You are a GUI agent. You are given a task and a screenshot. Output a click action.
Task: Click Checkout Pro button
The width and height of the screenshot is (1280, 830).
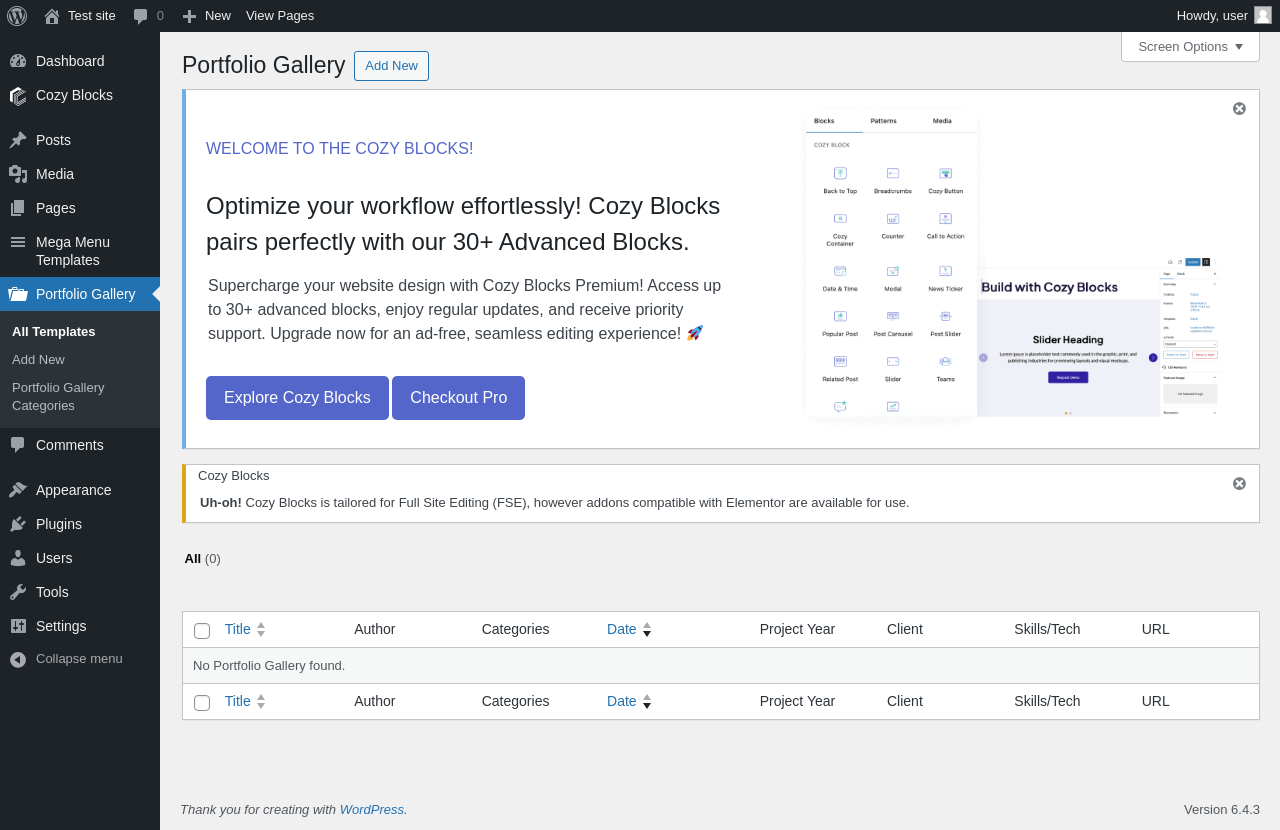pyautogui.click(x=458, y=398)
